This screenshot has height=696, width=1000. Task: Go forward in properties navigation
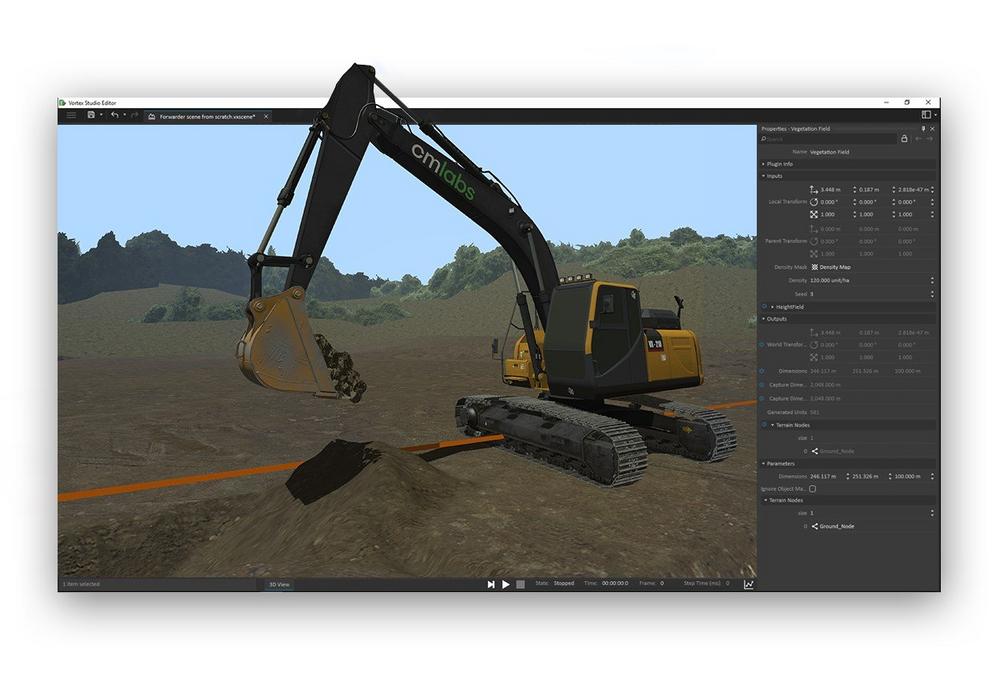coord(930,139)
